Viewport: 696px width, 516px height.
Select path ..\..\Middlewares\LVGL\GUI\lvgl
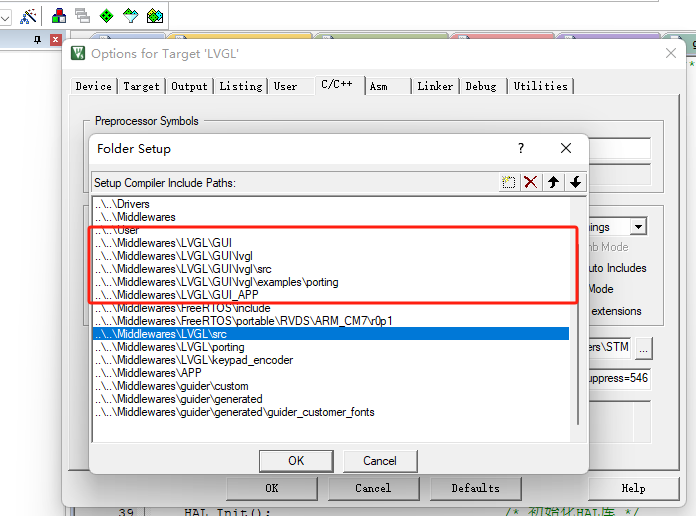331,256
